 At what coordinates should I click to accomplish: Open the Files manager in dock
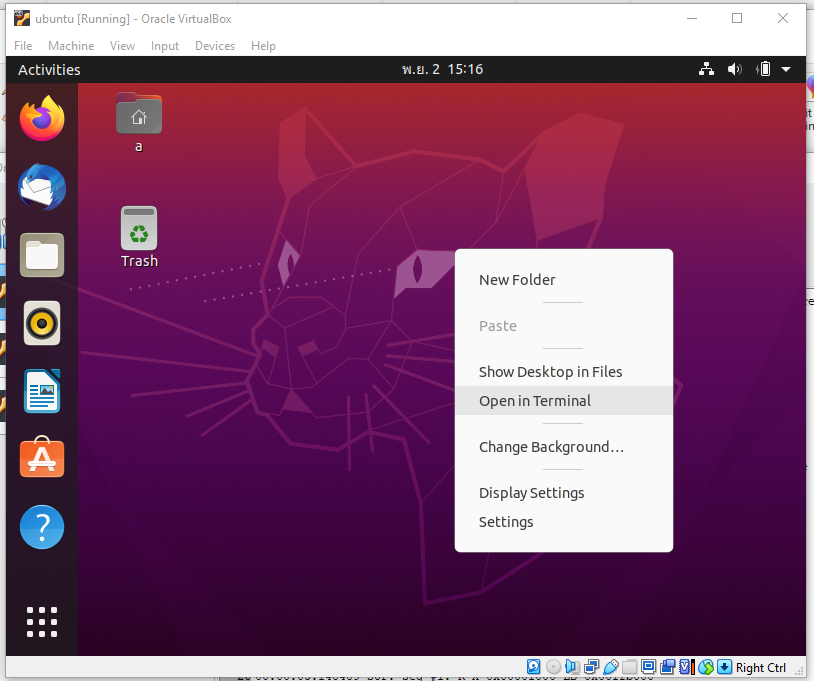[42, 255]
